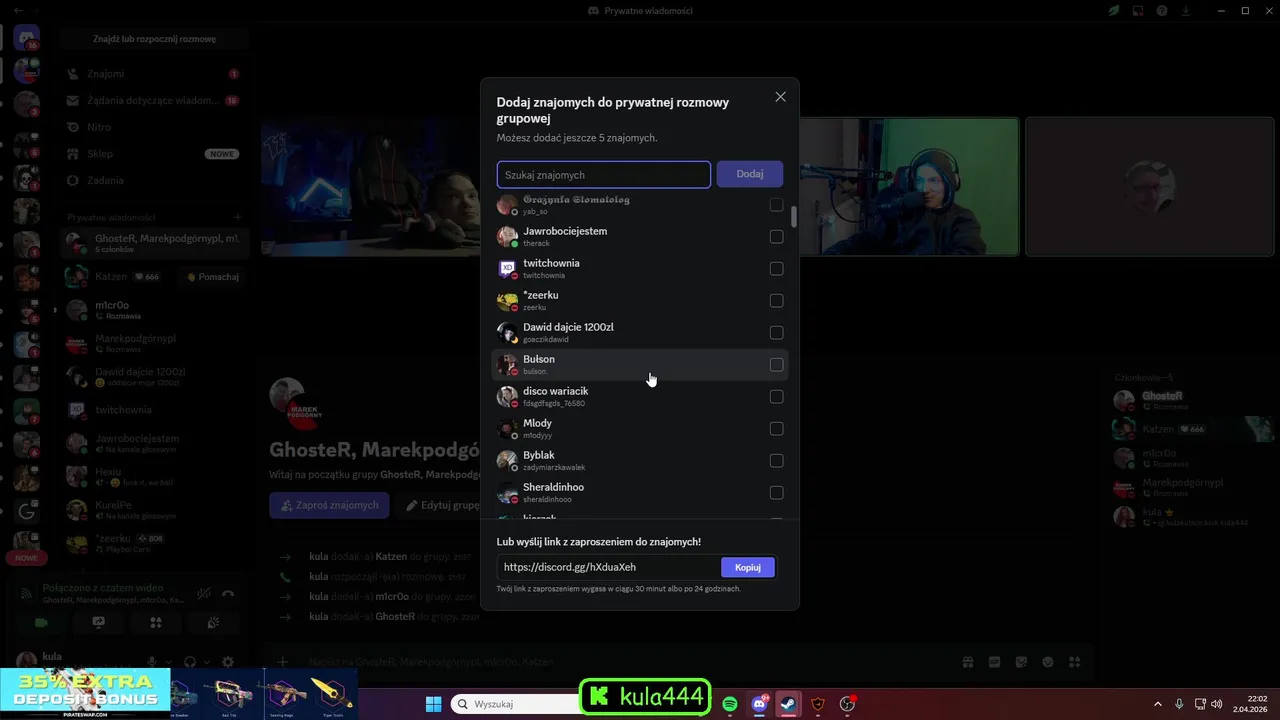Tick the checkbox for Dawid dajcie 1200zl
The image size is (1280, 720).
776,333
